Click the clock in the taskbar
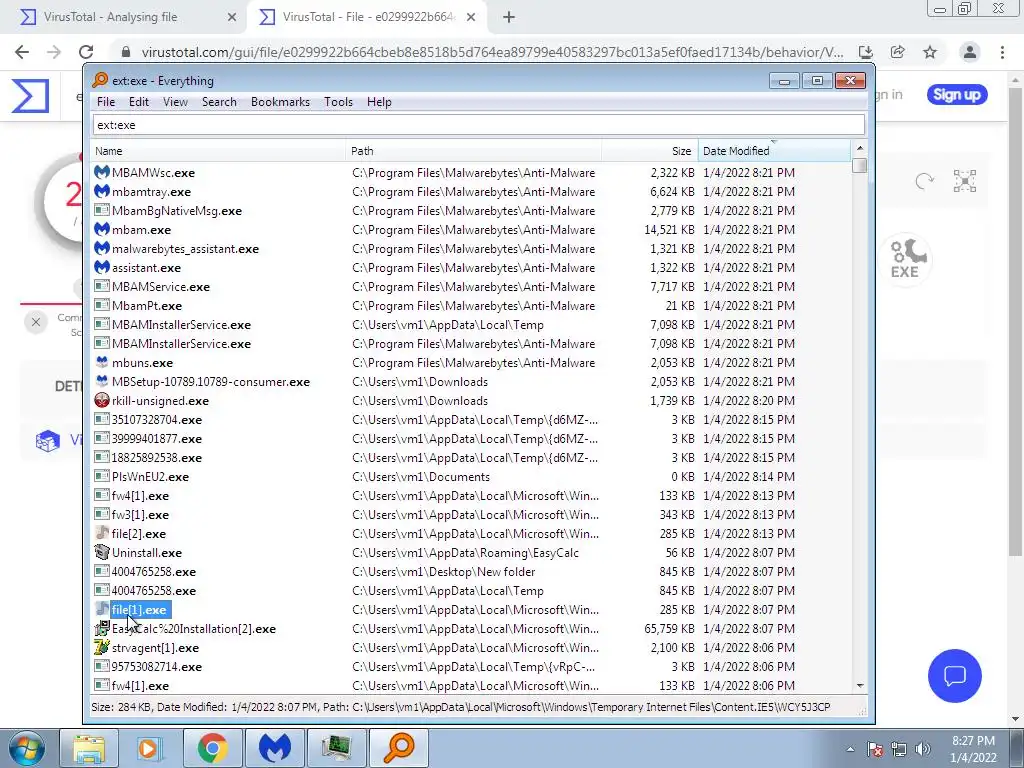The image size is (1024, 768). [973, 749]
